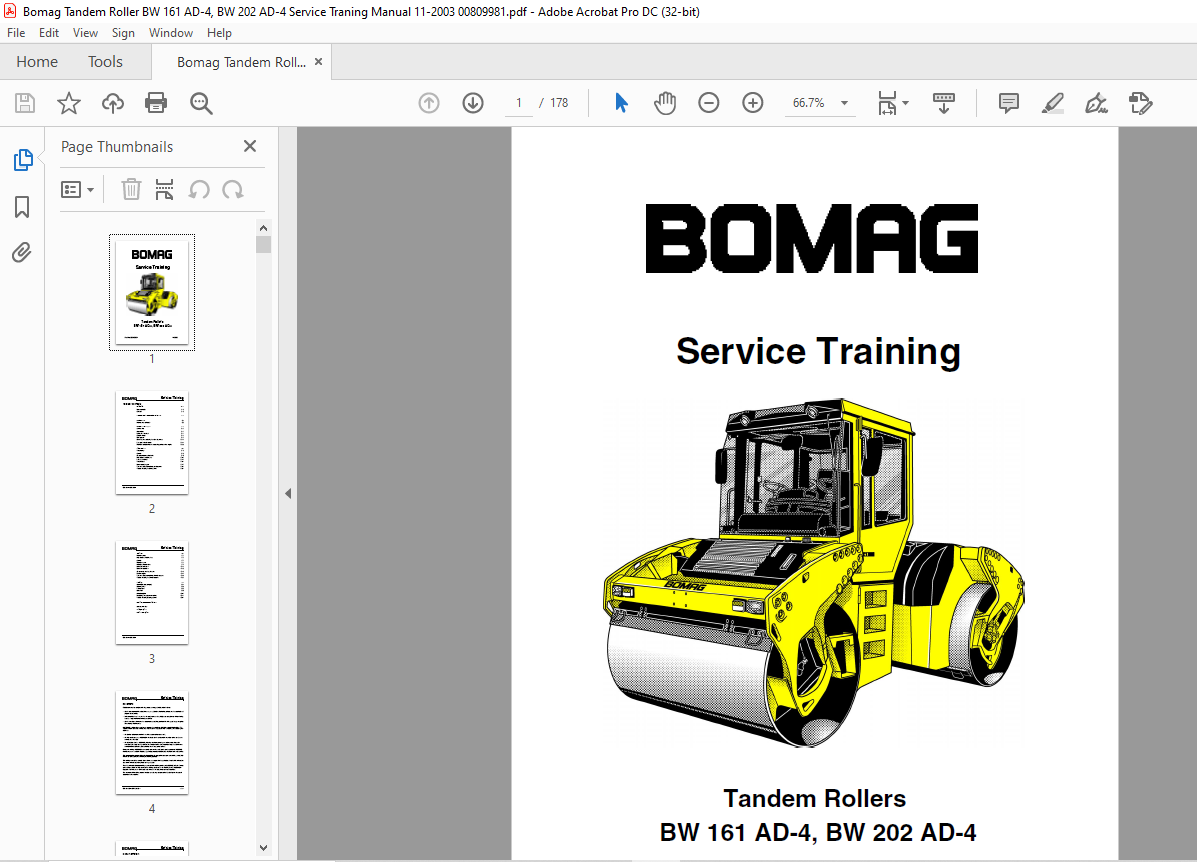This screenshot has width=1197, height=862.
Task: Click the thumbnail panel scrollbar handle
Action: [263, 245]
